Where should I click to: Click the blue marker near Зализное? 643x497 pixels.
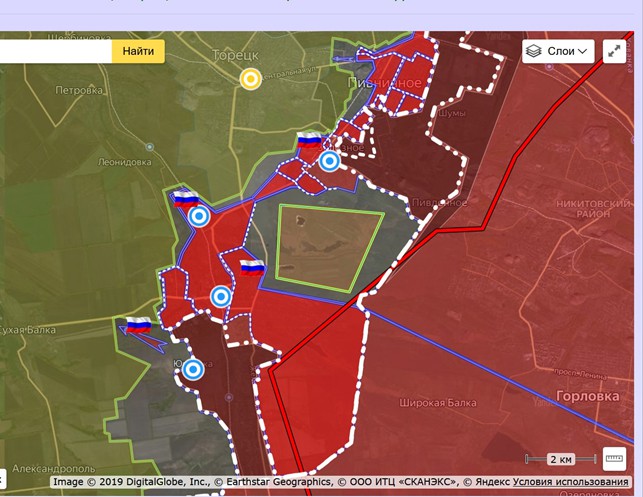pos(329,161)
